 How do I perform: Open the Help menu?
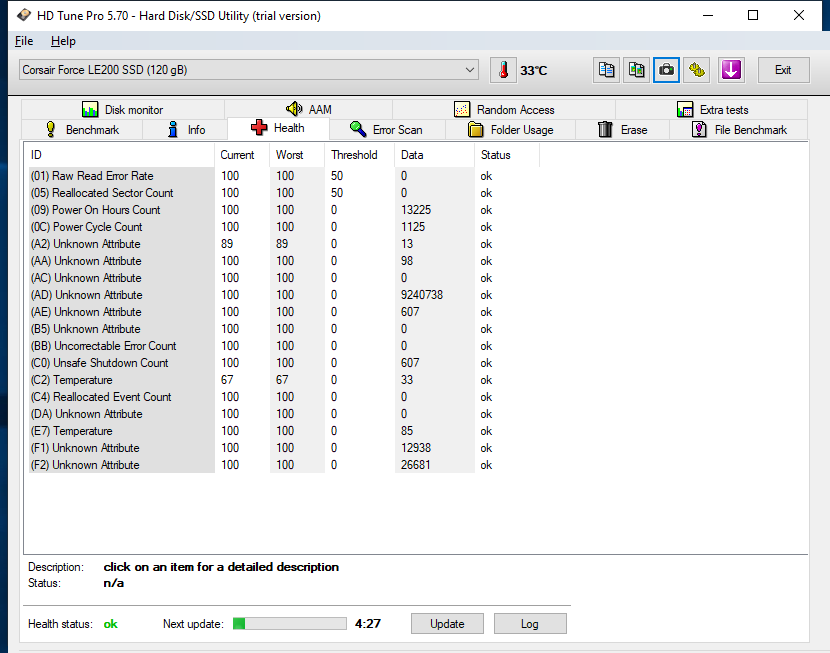pyautogui.click(x=63, y=41)
